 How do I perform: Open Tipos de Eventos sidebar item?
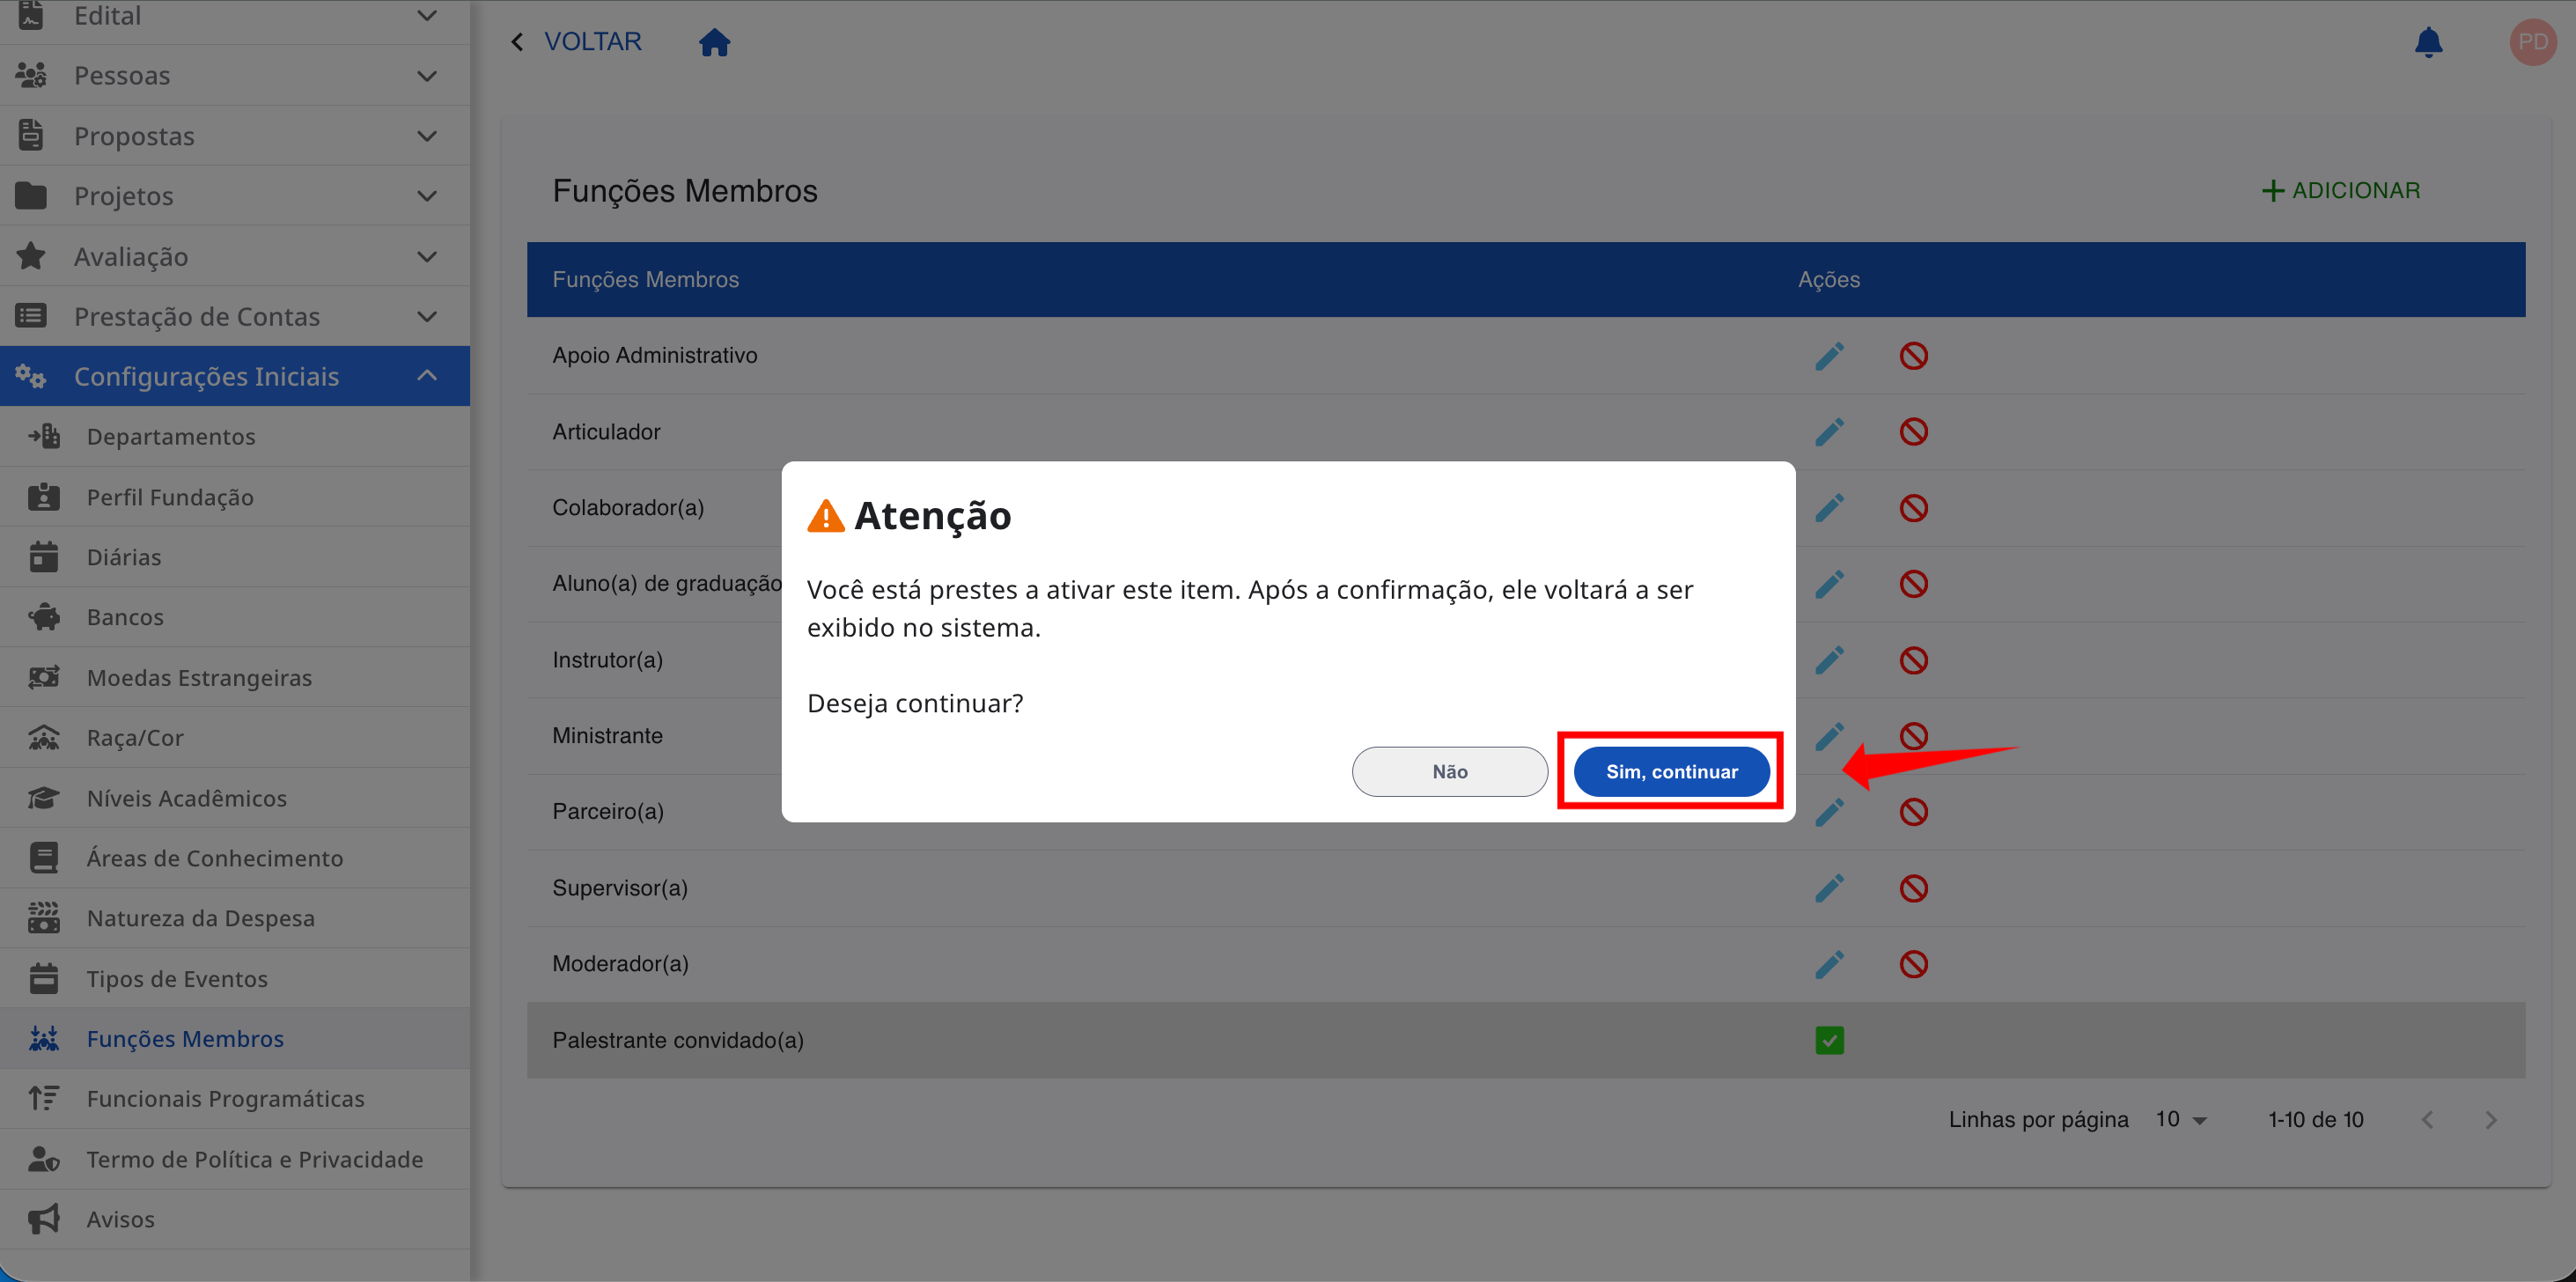click(235, 978)
